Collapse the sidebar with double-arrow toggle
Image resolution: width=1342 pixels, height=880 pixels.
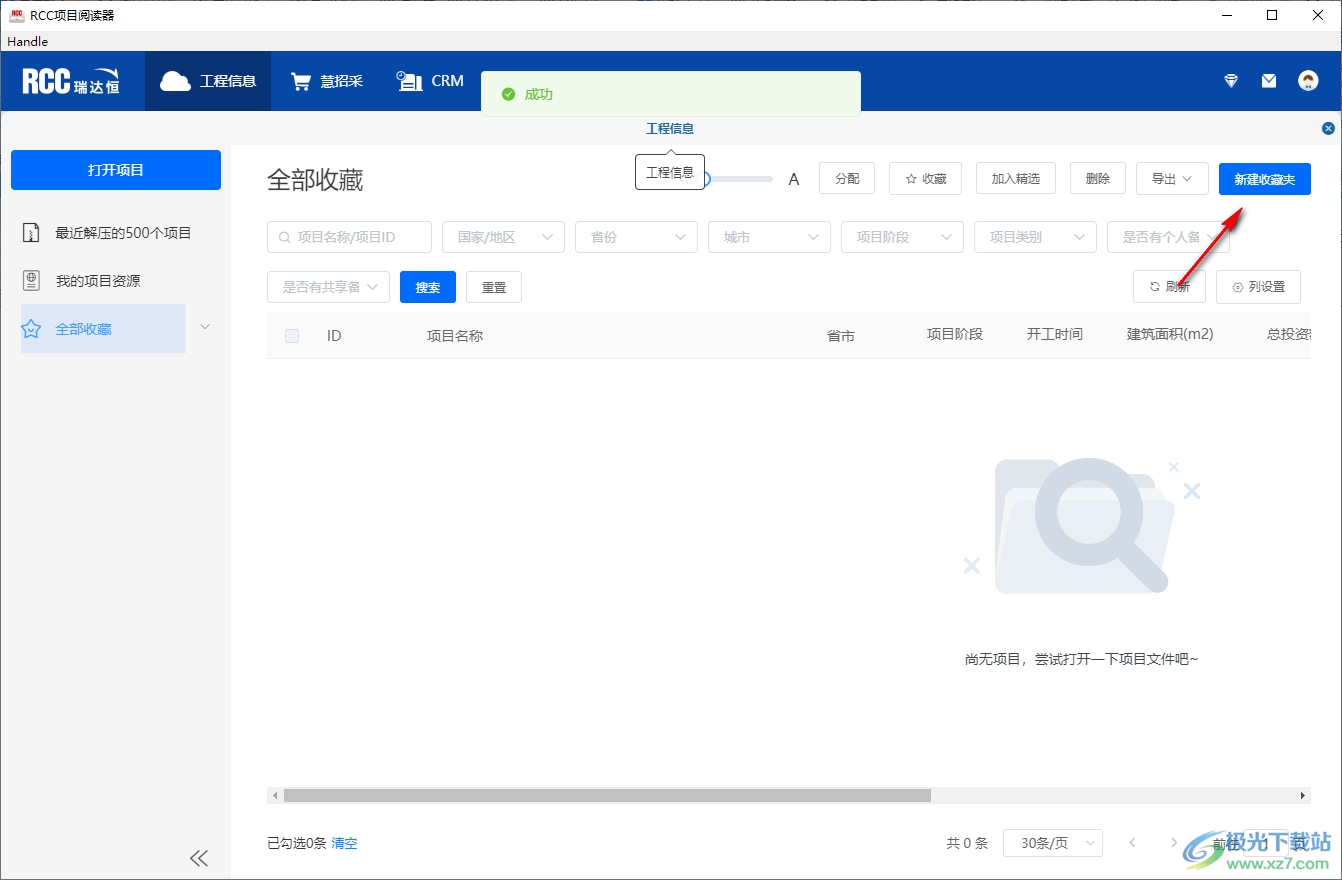click(198, 858)
